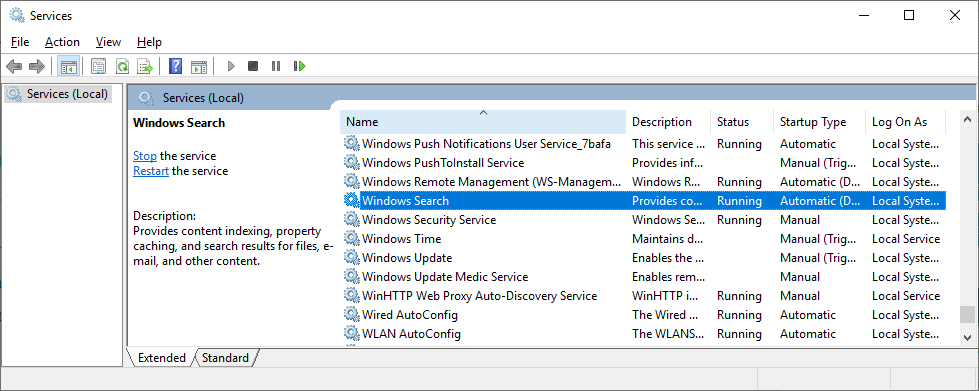Click gear icon beside Windows Push Notifications service
Image resolution: width=979 pixels, height=391 pixels.
point(352,144)
